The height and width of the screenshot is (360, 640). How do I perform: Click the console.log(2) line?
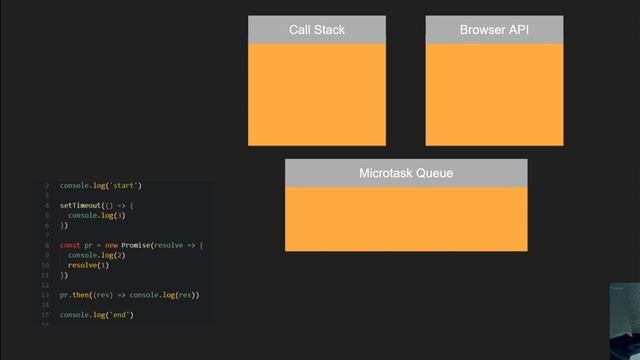(x=97, y=256)
